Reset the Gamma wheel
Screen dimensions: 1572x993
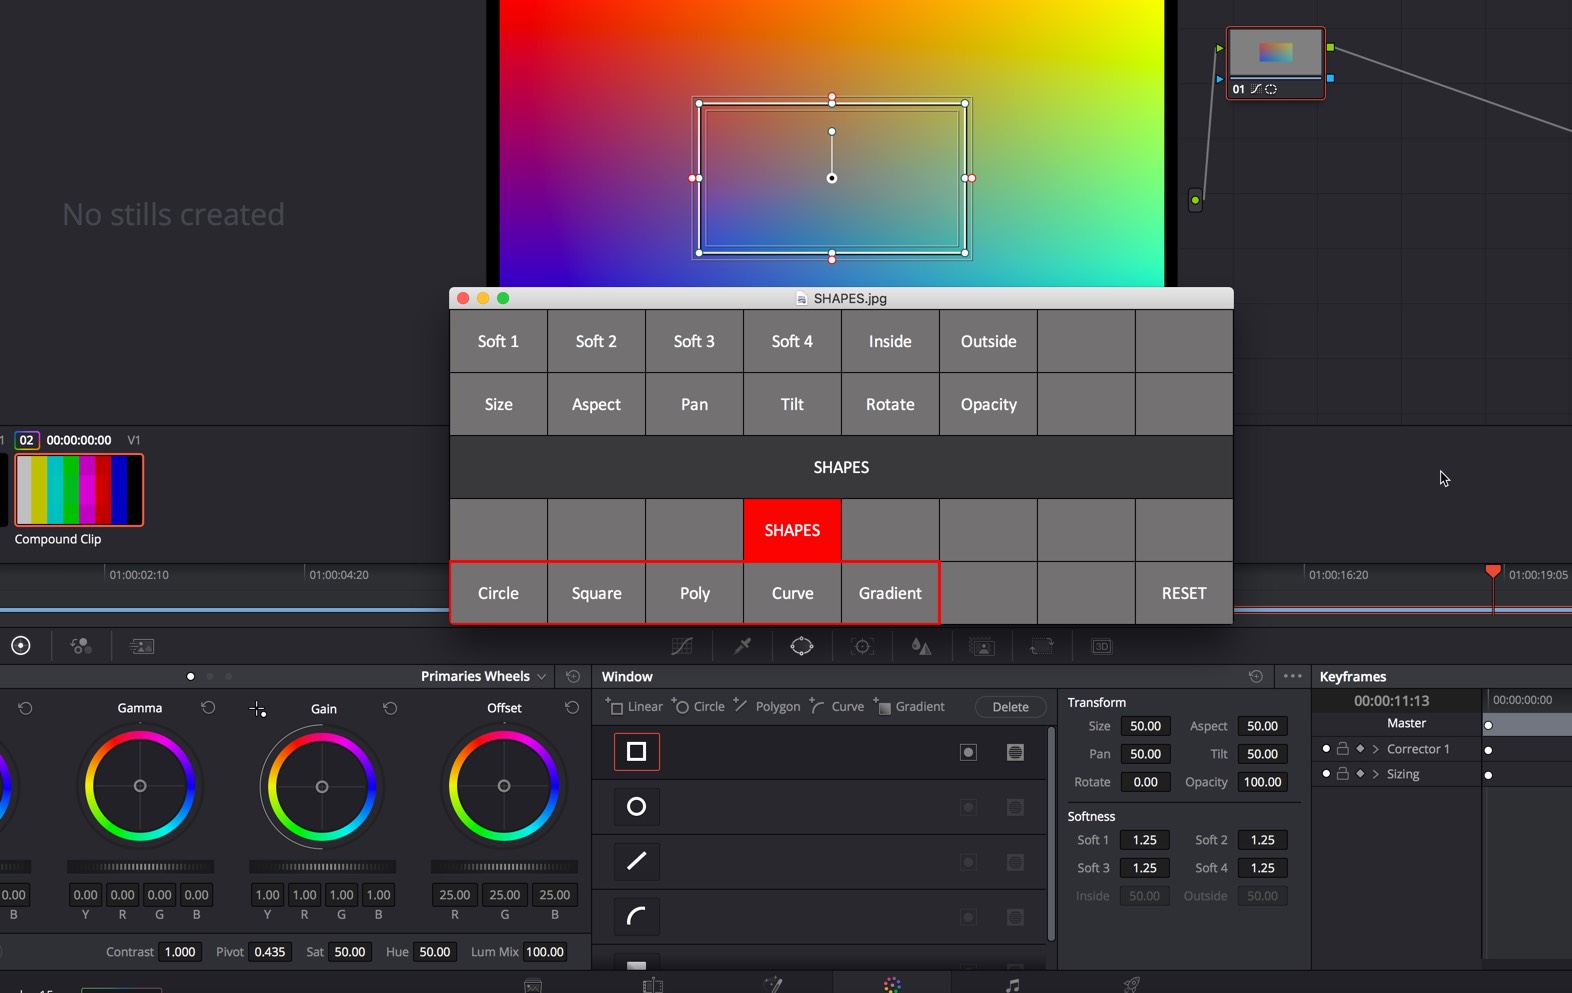tap(208, 707)
